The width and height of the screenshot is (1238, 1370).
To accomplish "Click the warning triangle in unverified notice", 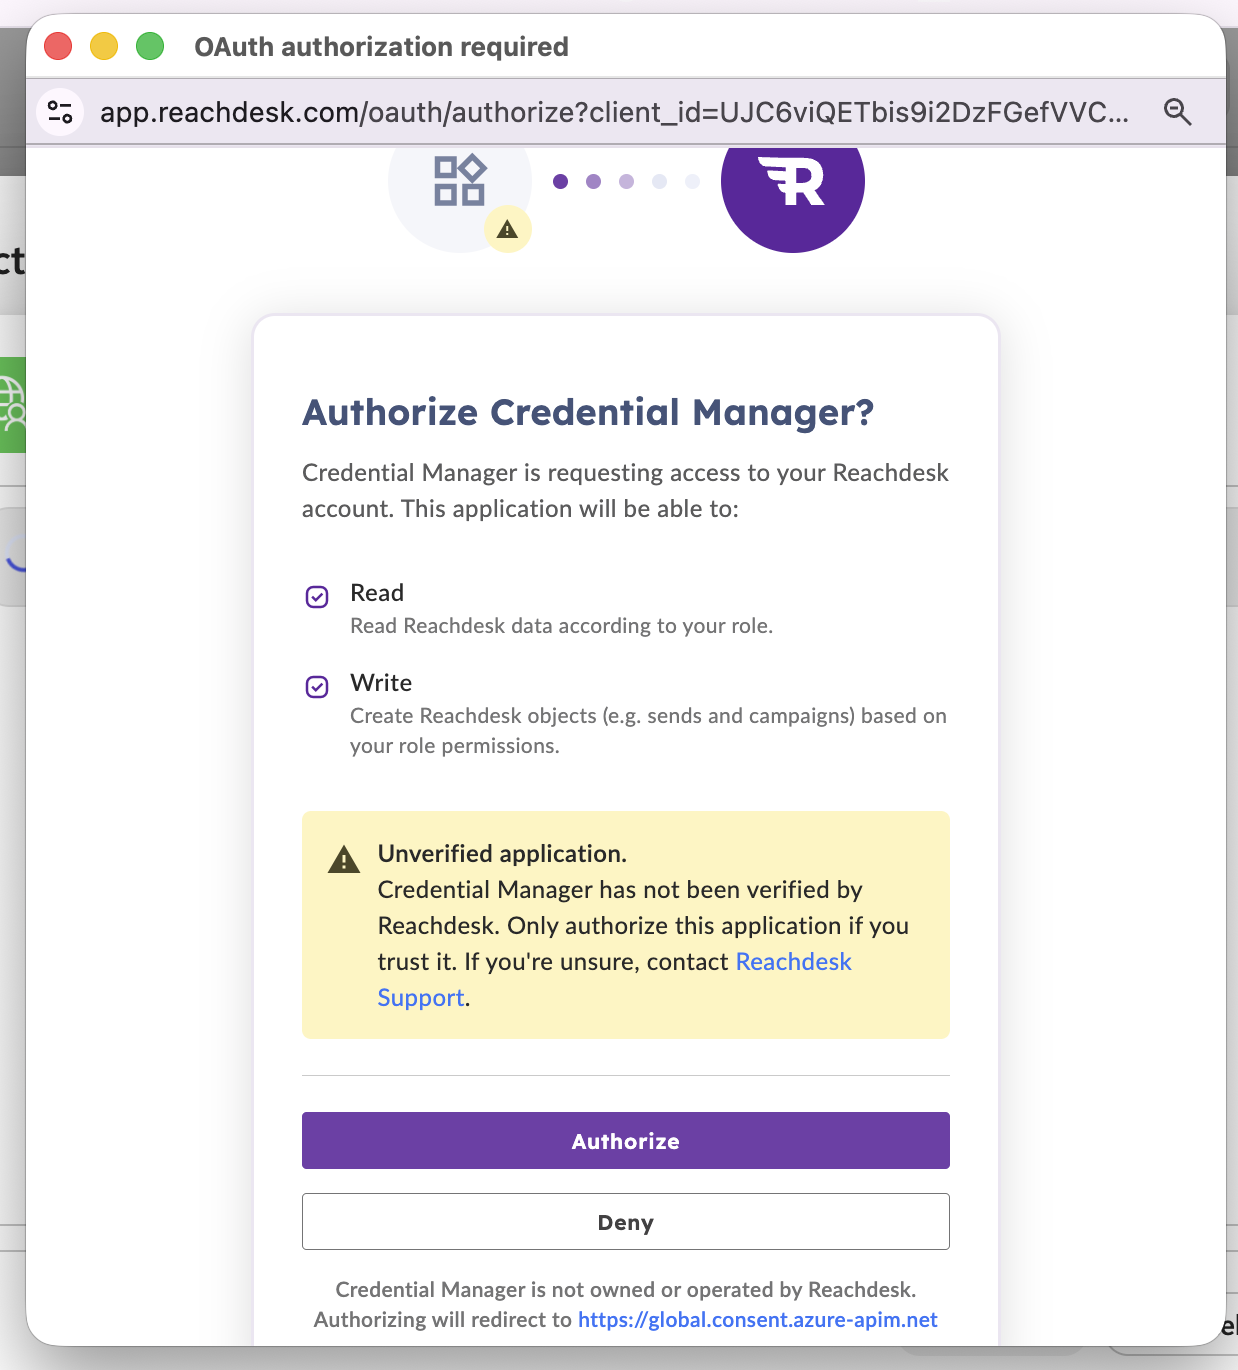I will tap(344, 859).
